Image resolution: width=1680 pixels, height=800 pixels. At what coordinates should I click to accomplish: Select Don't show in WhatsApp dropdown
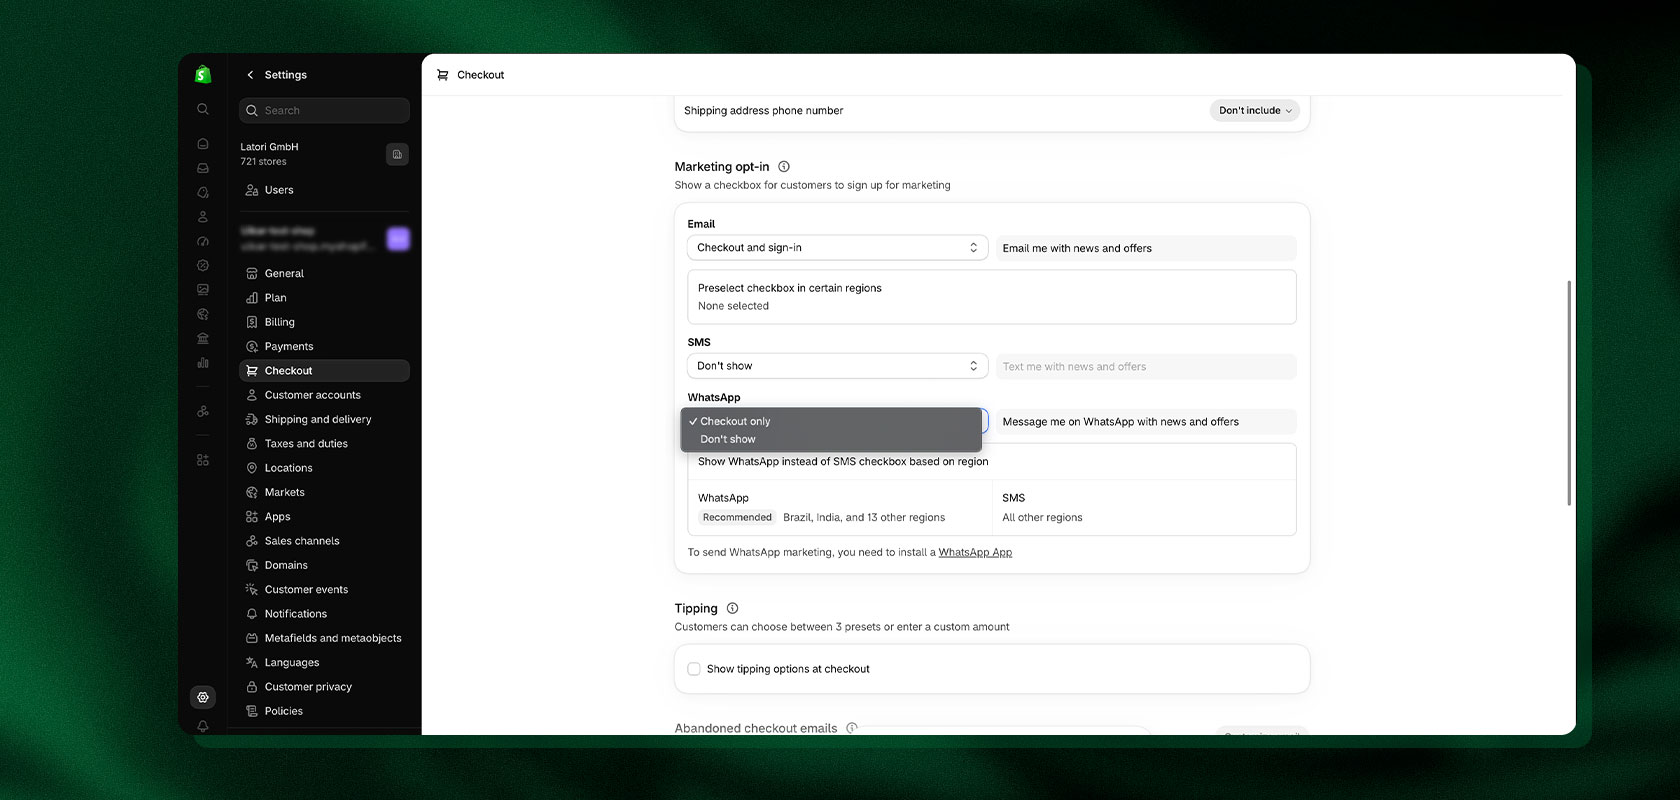[x=831, y=439]
